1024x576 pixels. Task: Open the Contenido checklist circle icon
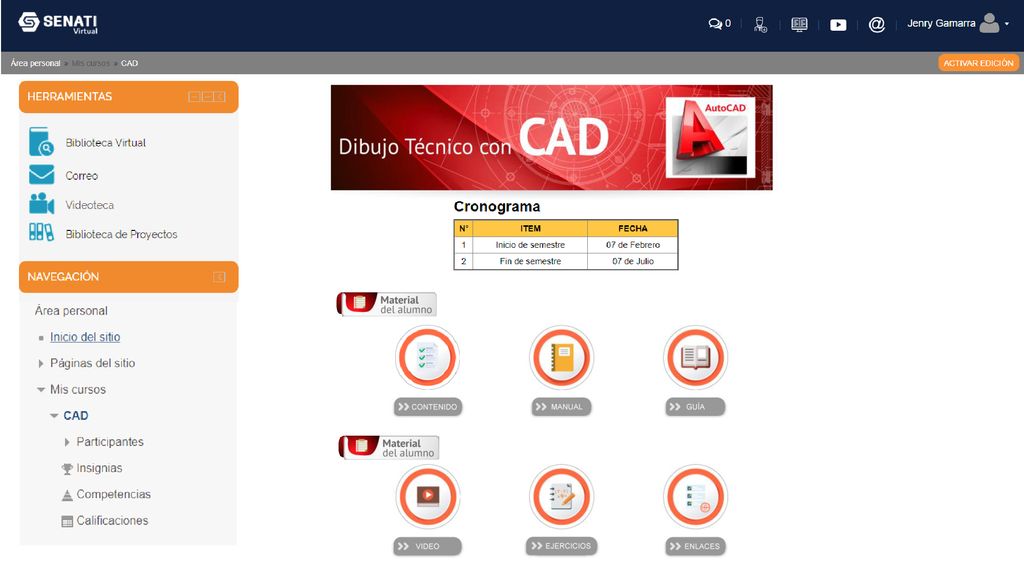[x=428, y=358]
